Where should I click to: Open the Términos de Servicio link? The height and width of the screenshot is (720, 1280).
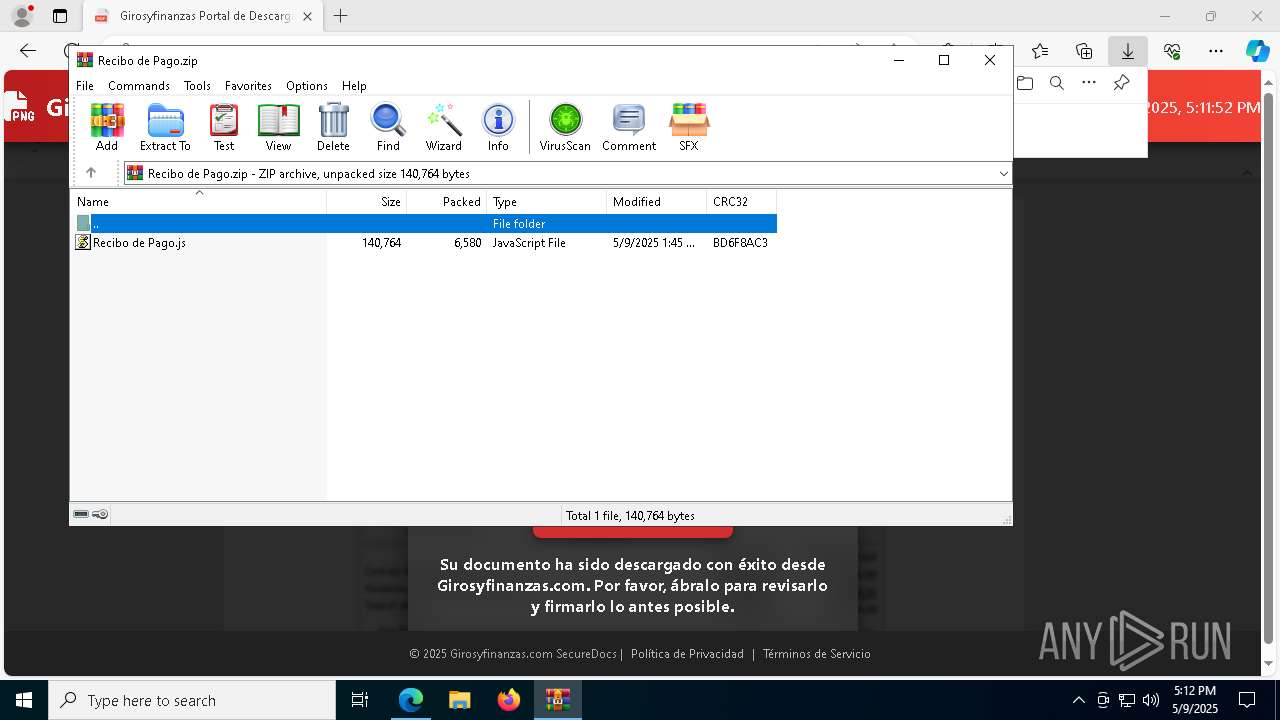tap(816, 654)
